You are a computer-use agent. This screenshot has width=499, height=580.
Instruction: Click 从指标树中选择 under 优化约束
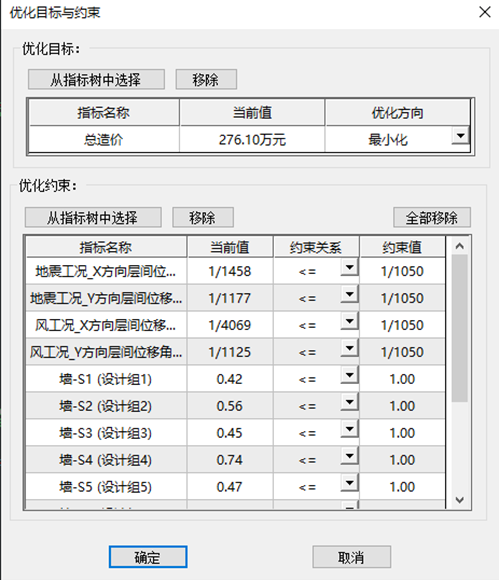[x=93, y=217]
